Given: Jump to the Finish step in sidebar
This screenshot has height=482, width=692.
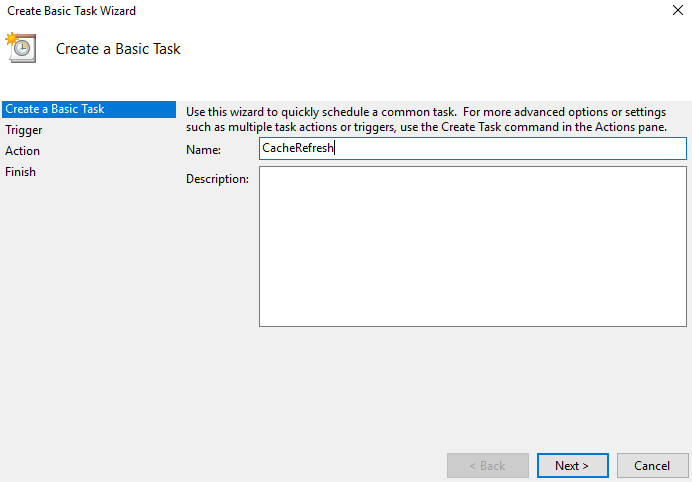Looking at the screenshot, I should point(21,172).
